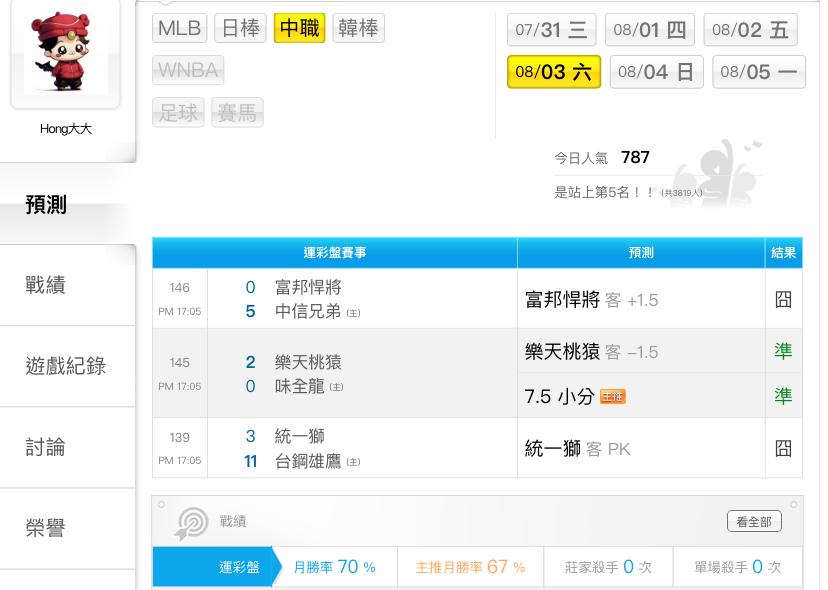
Task: Open the 遊戲紀錄 sidebar section
Action: 68,366
